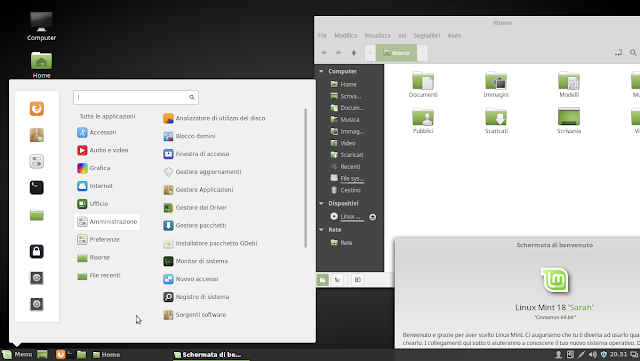Switch sidebar to tree view

click(x=337, y=280)
